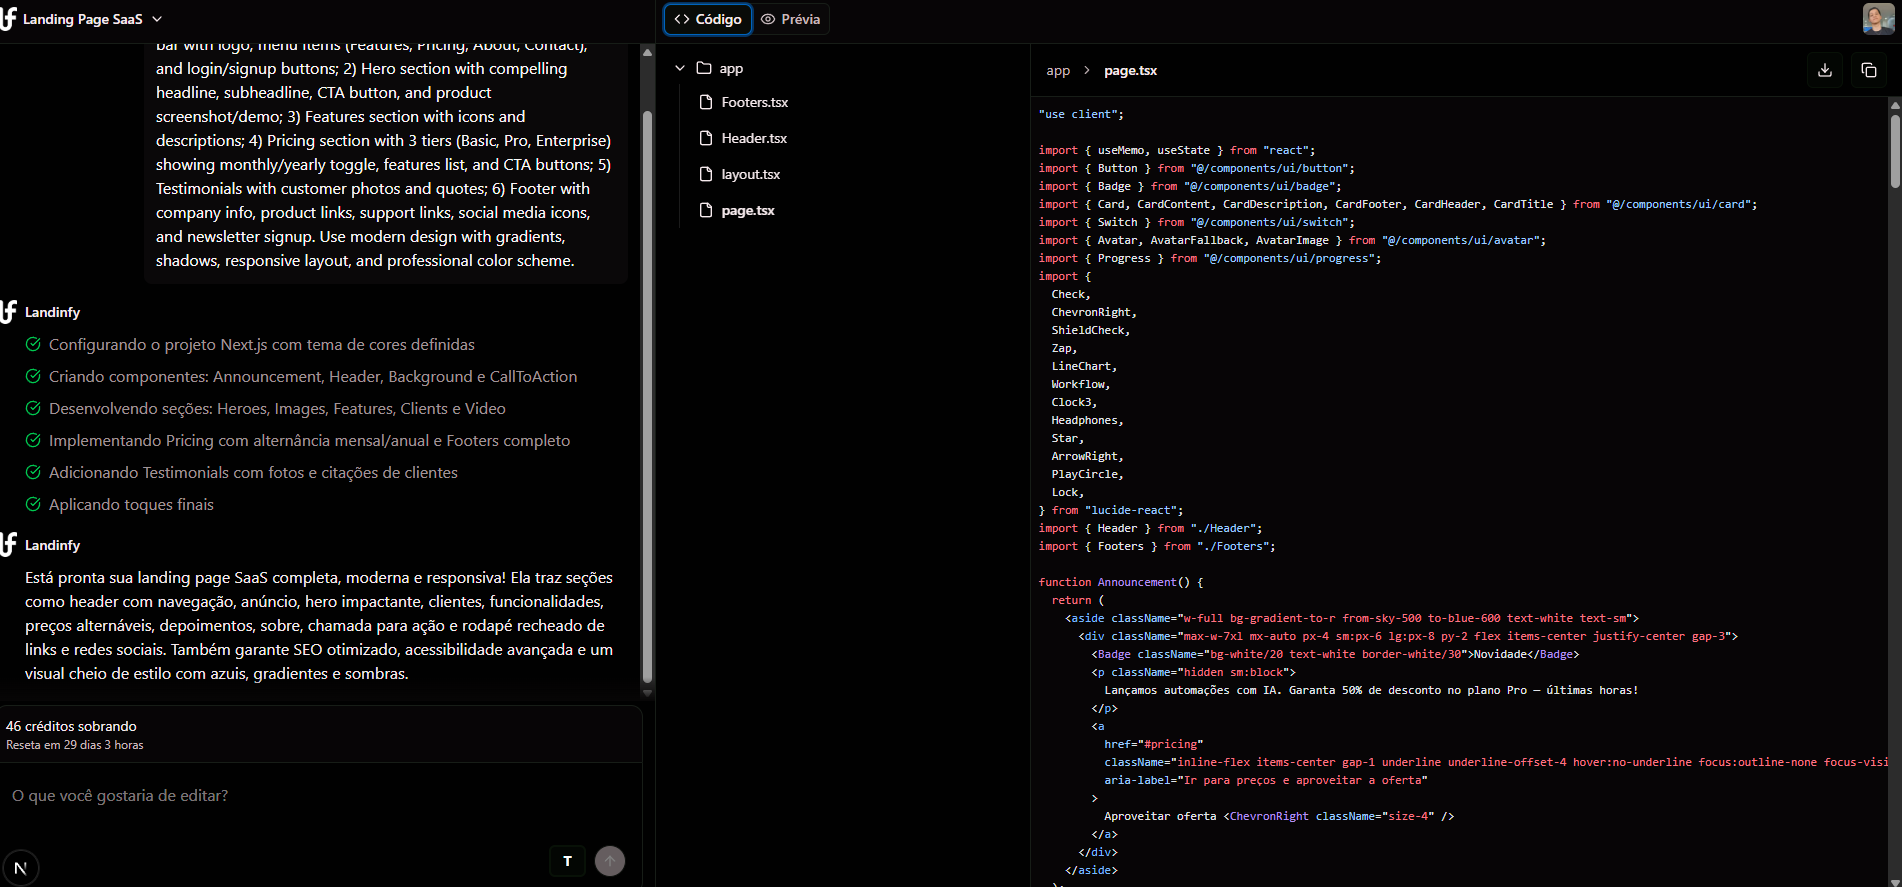Image resolution: width=1902 pixels, height=887 pixels.
Task: Click the download code icon
Action: 1824,70
